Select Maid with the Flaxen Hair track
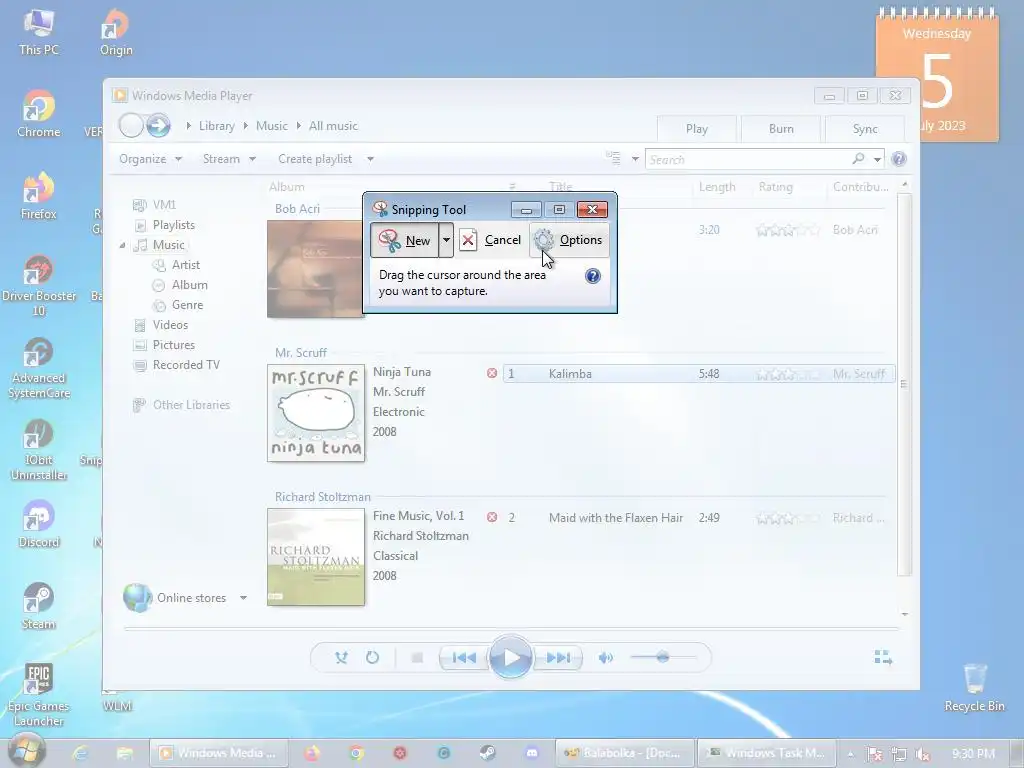The height and width of the screenshot is (768, 1024). pos(616,518)
